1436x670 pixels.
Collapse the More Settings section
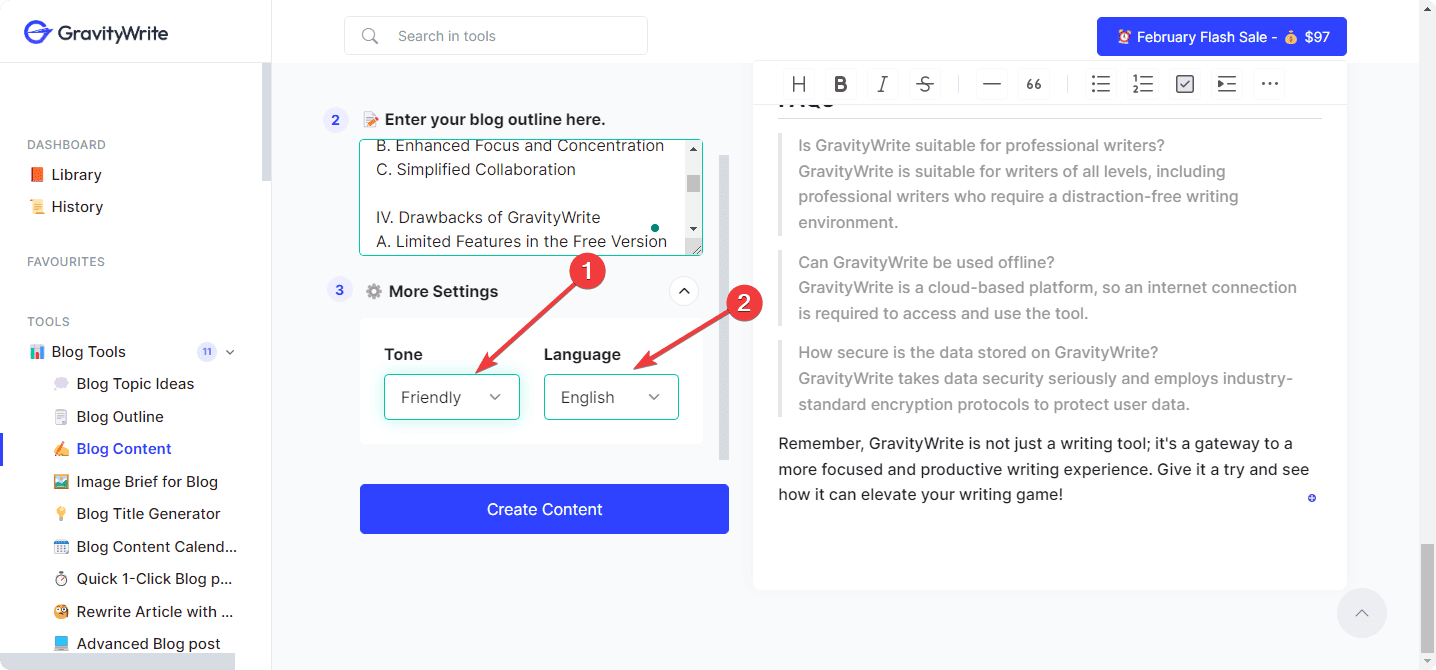click(684, 291)
